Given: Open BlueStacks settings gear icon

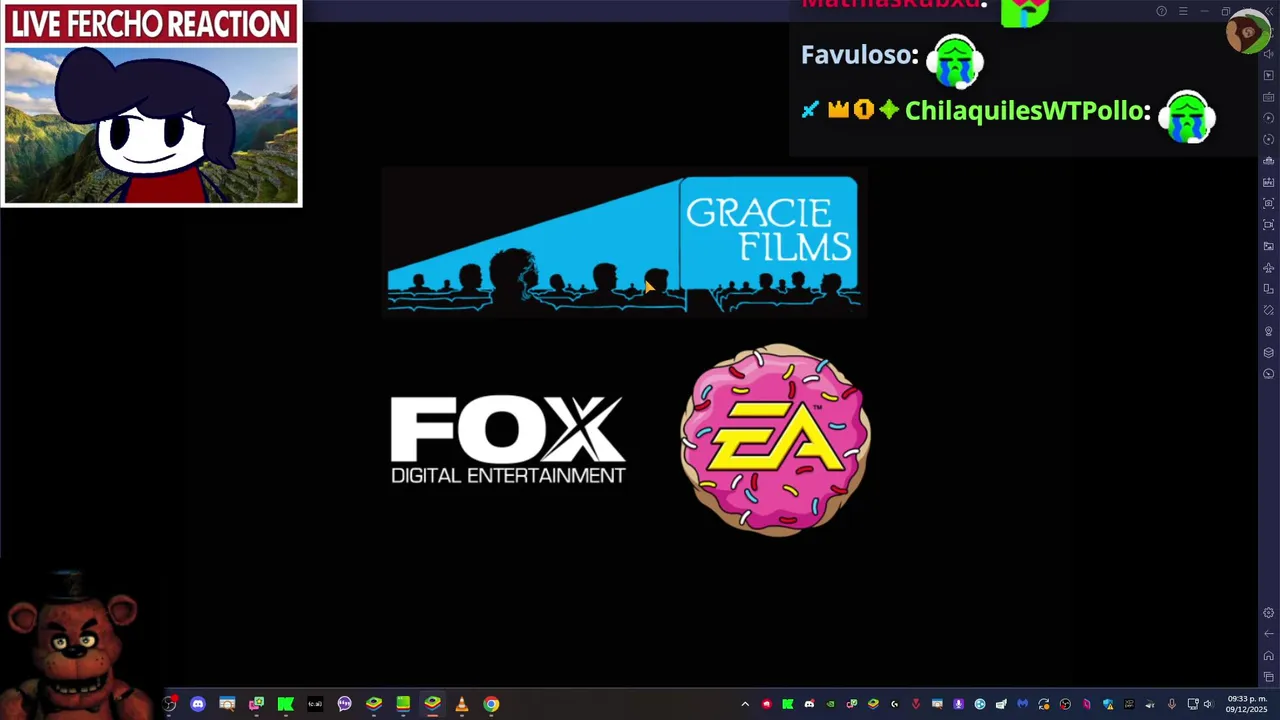Looking at the screenshot, I should click(1268, 613).
